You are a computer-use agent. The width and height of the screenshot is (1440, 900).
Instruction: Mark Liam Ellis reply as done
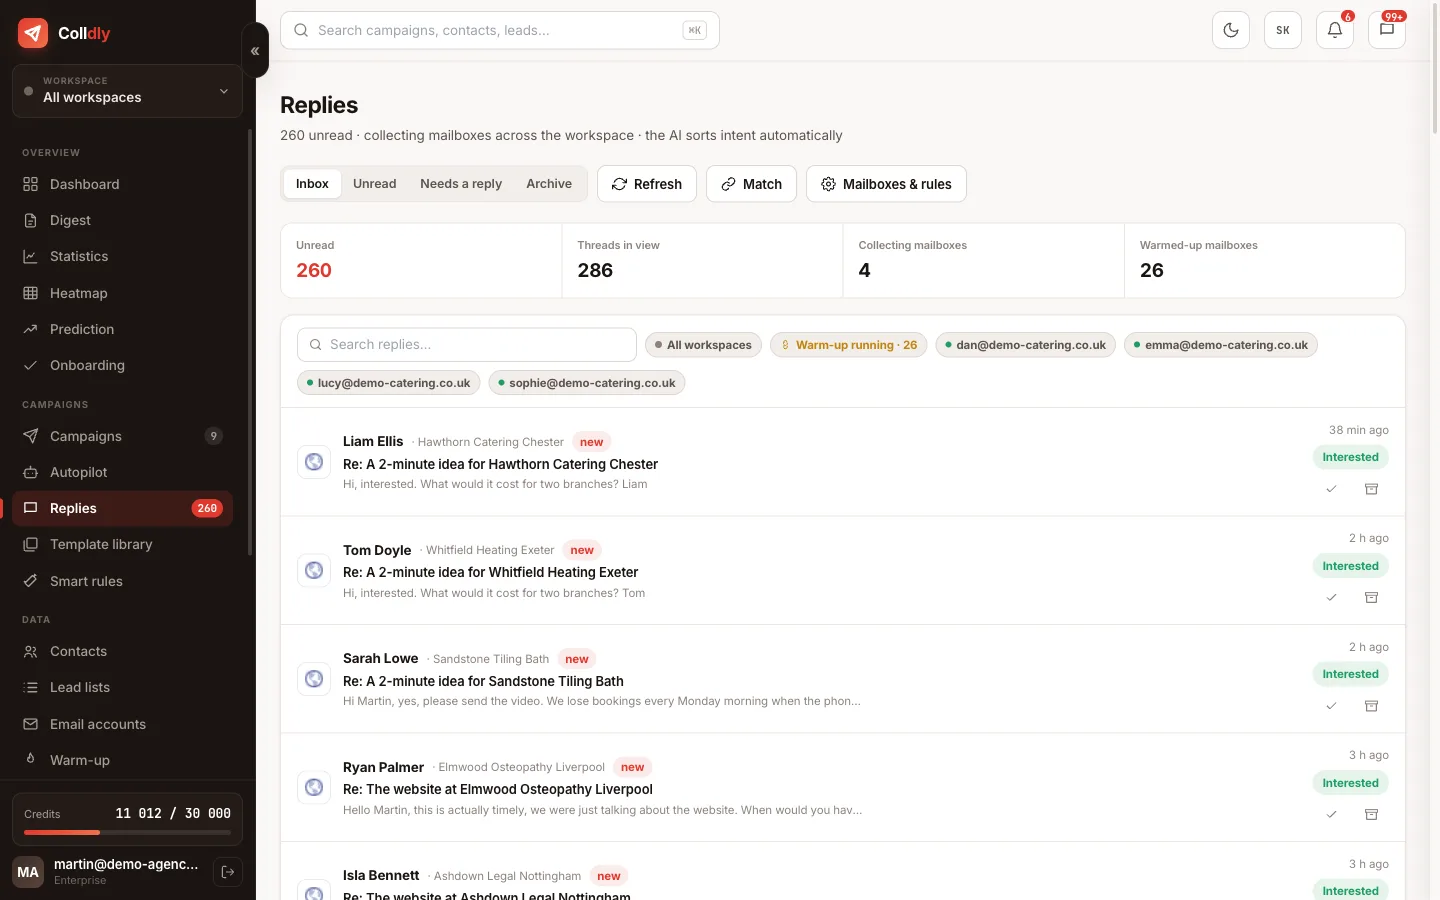click(1331, 489)
